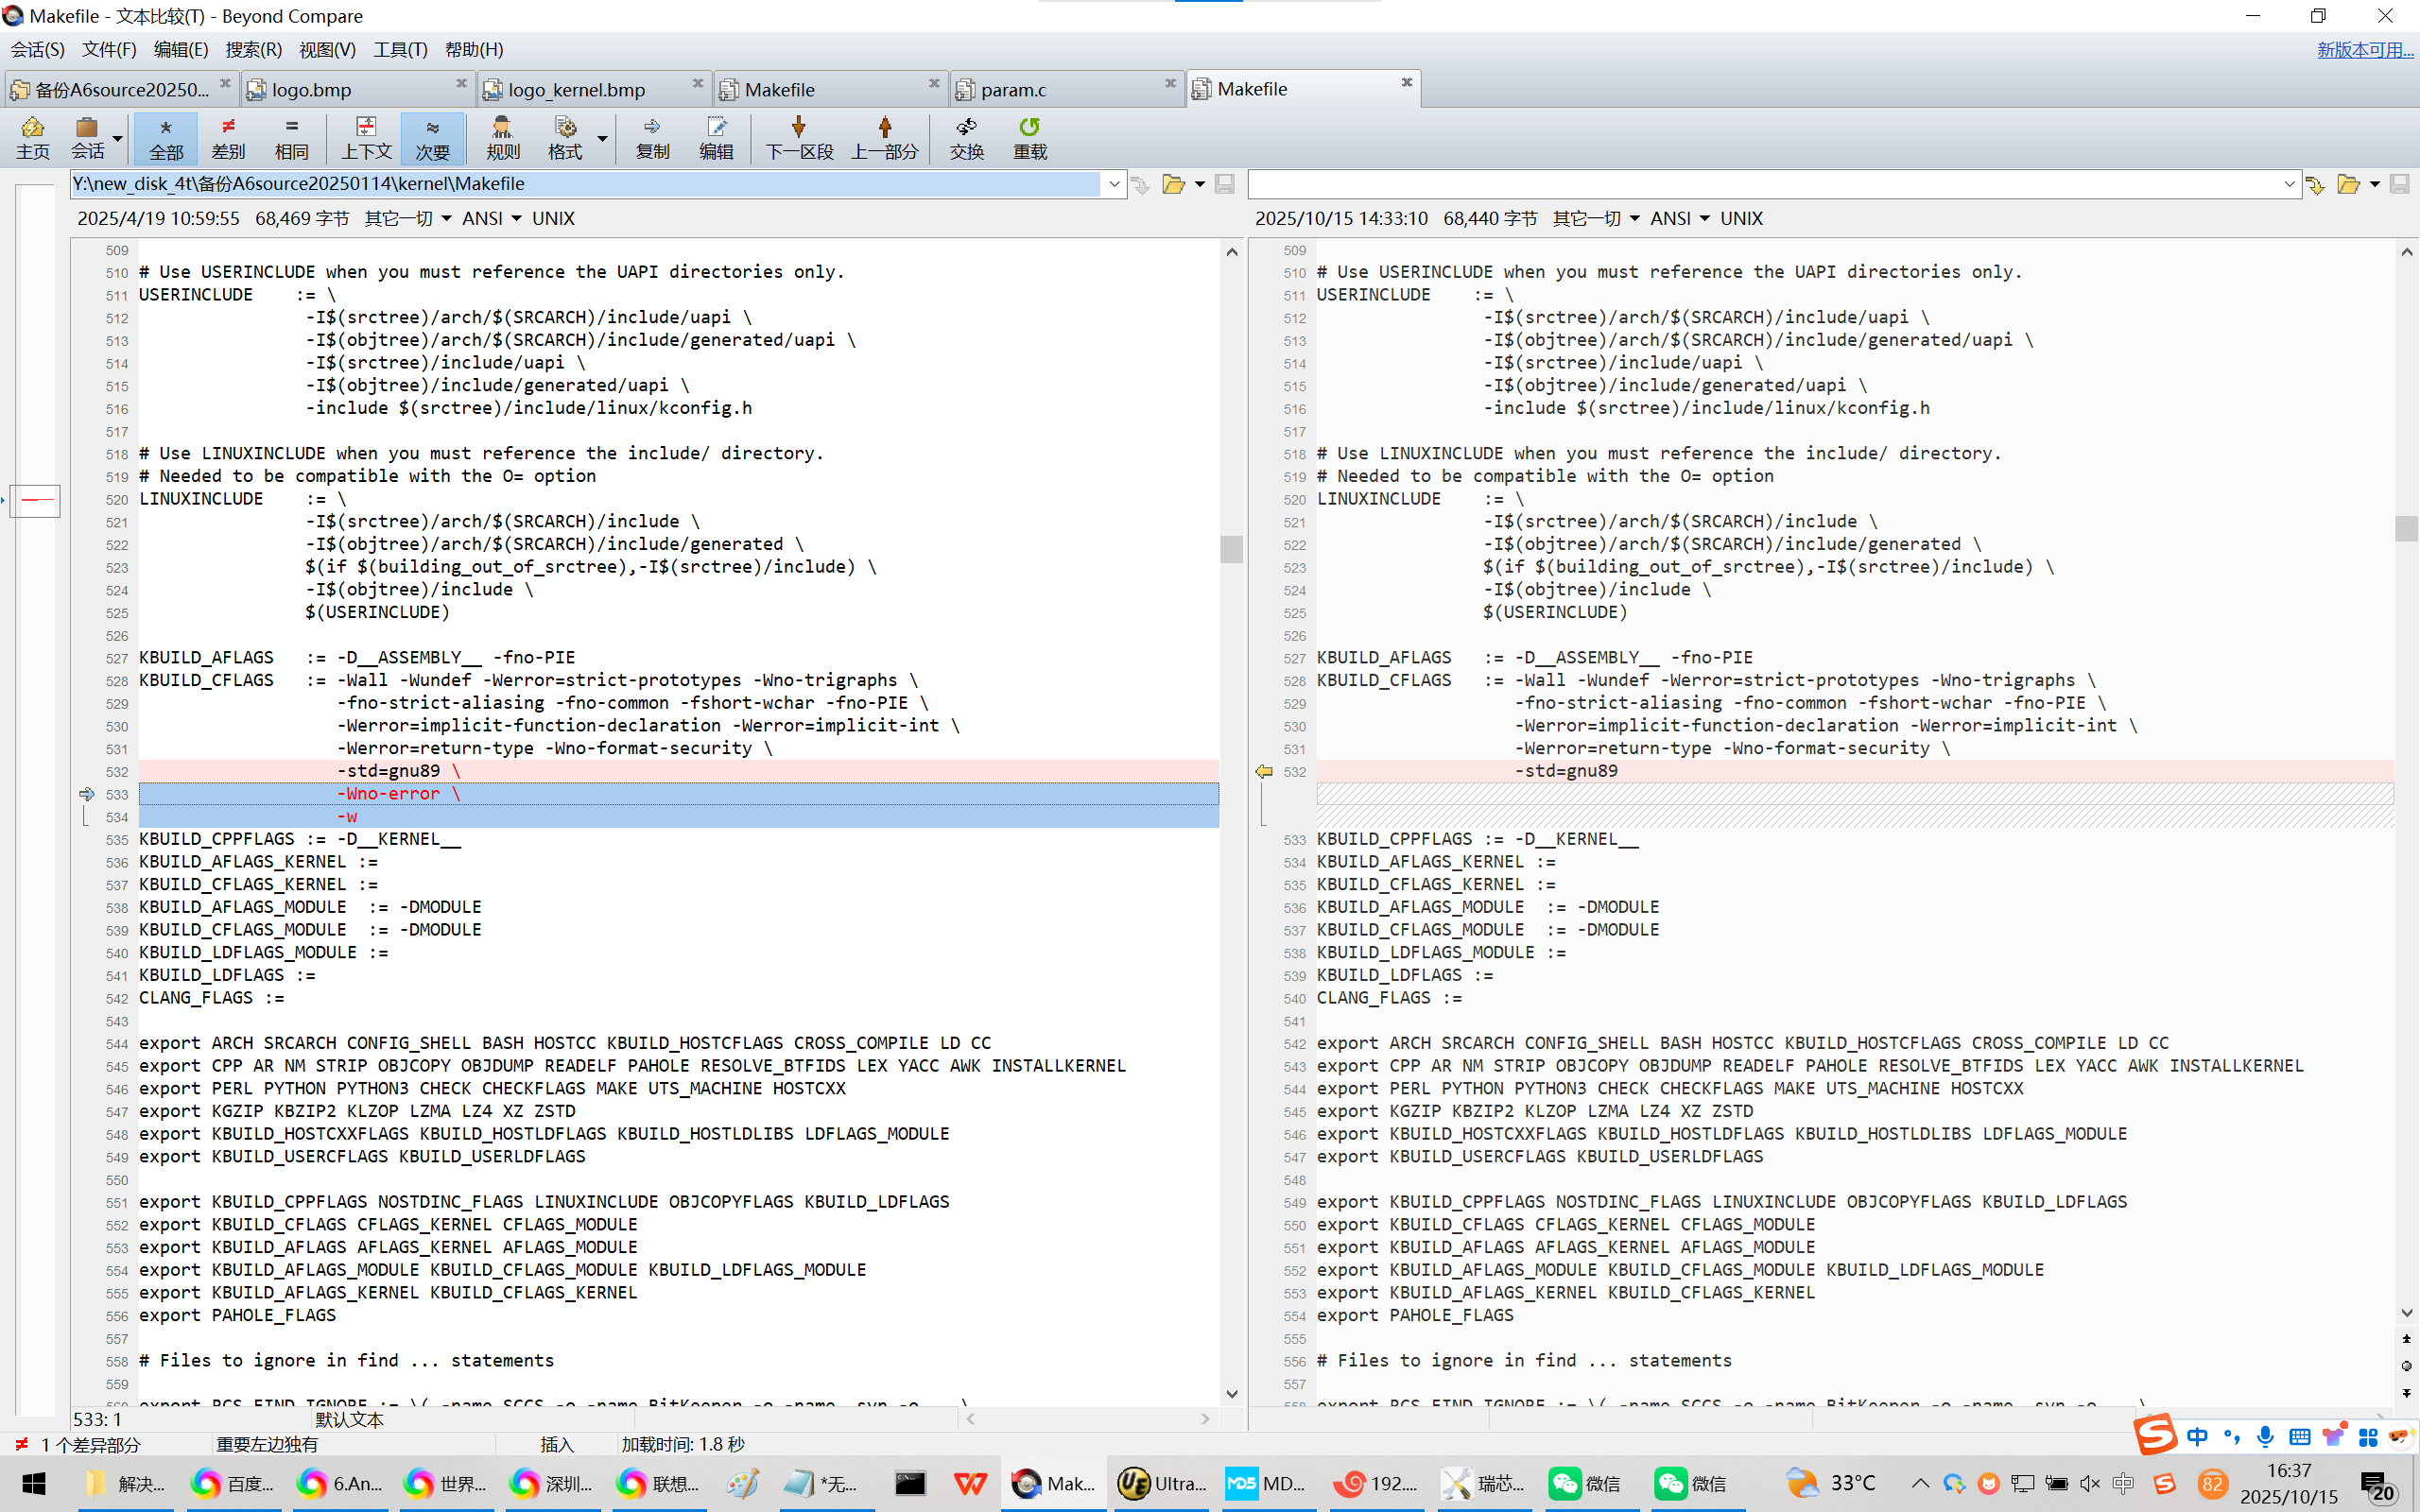
Task: Click the Rules (规则) referee icon
Action: click(x=502, y=137)
